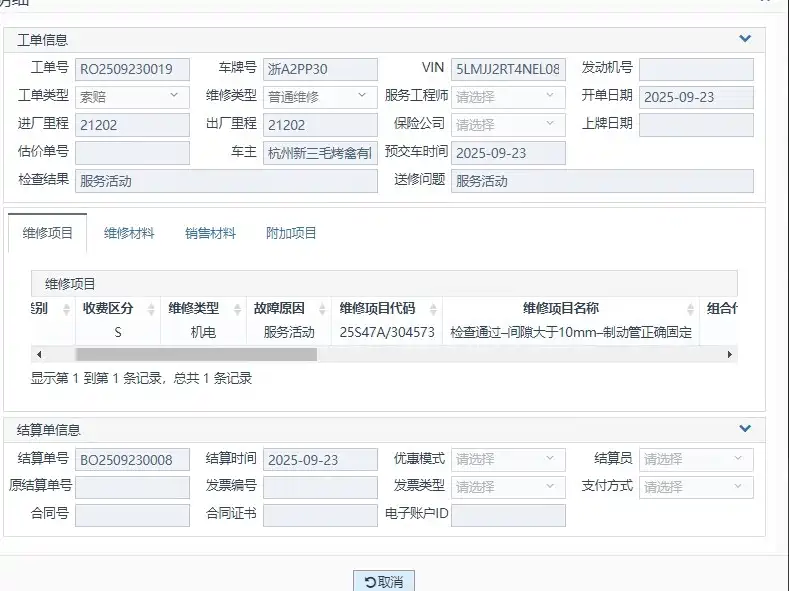Open the 服务工程师 dropdown
The height and width of the screenshot is (591, 789).
click(508, 97)
